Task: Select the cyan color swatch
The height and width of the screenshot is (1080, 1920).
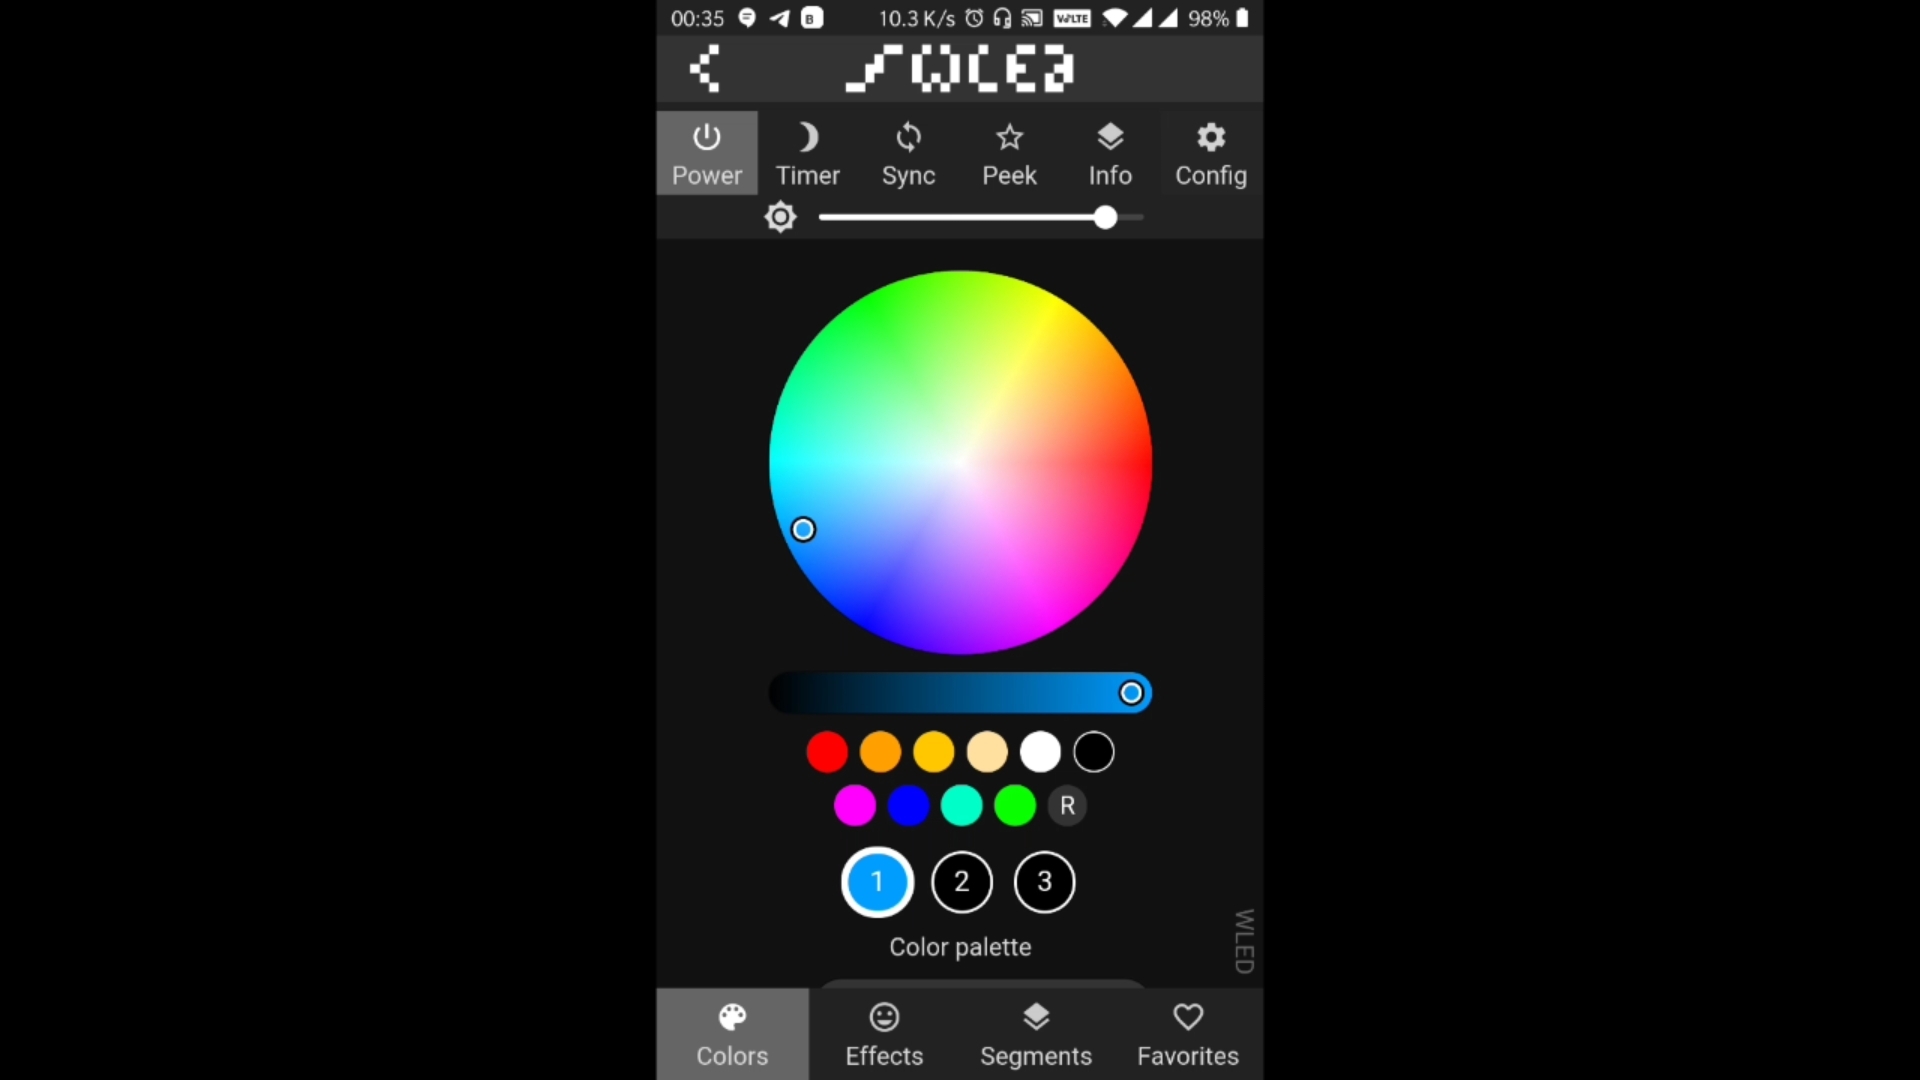Action: 961,804
